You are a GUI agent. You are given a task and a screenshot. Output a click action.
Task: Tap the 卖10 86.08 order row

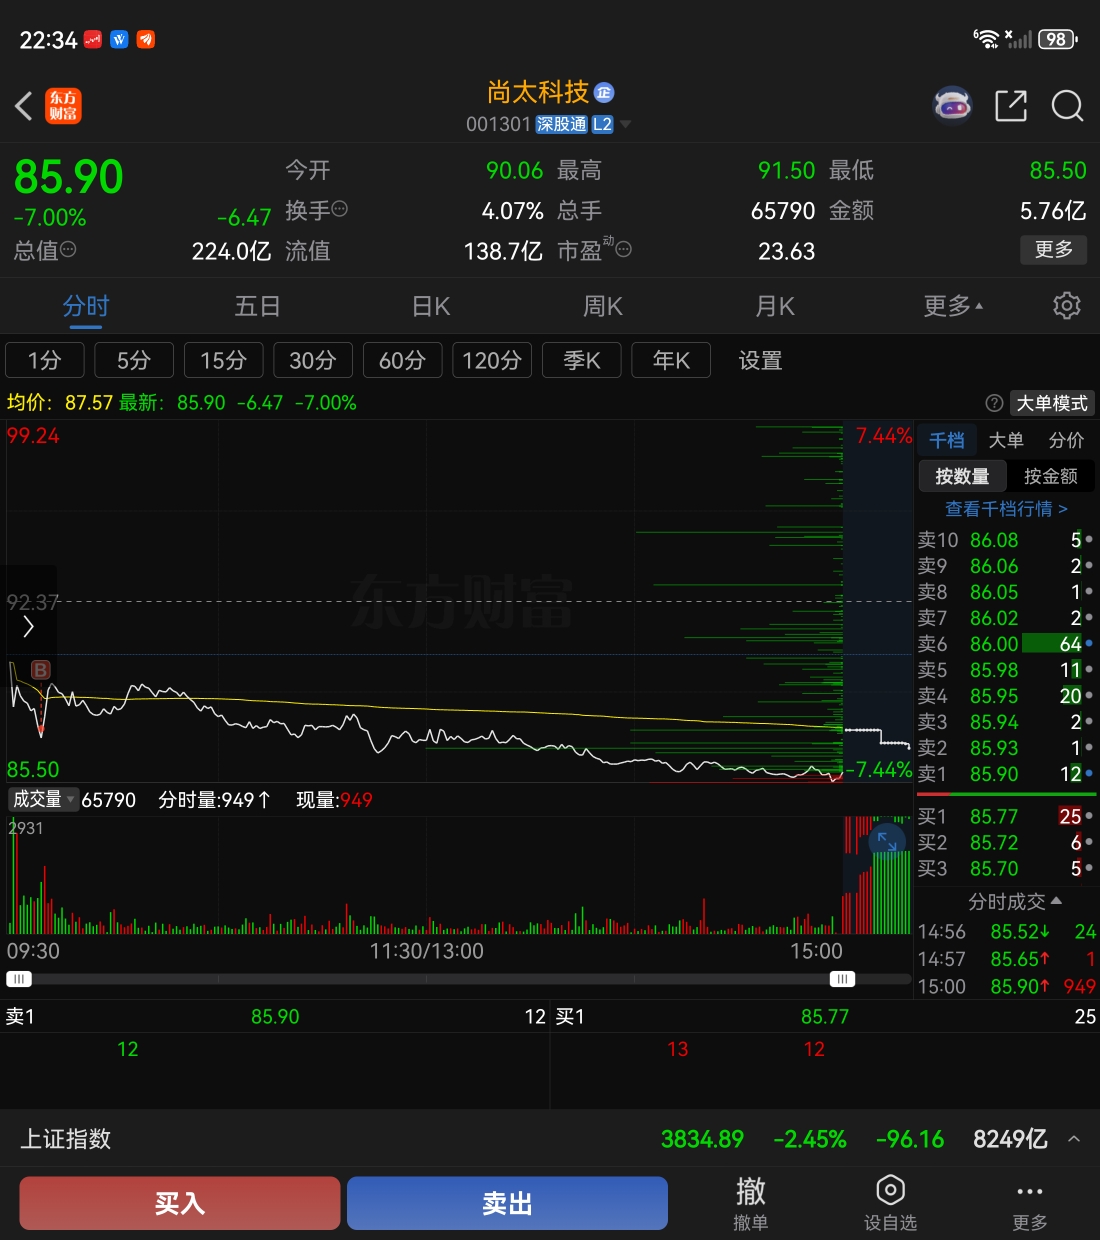1006,540
